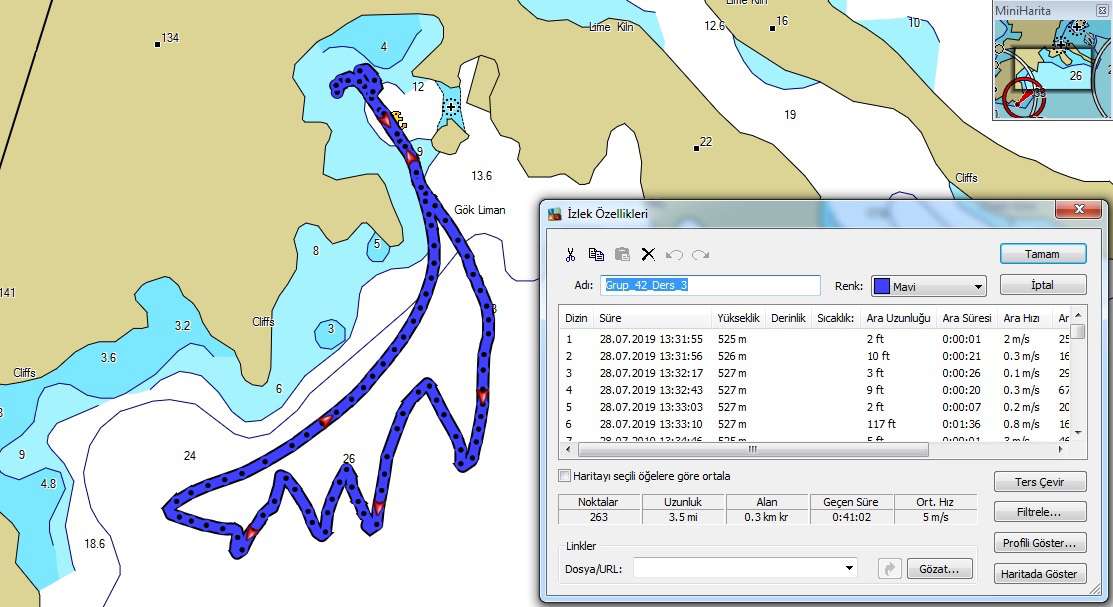Click the Copy icon in the dialog toolbar
This screenshot has width=1113, height=607.
coord(596,254)
